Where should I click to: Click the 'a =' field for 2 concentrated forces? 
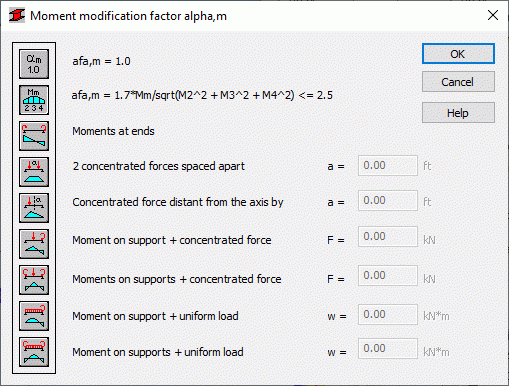point(388,165)
